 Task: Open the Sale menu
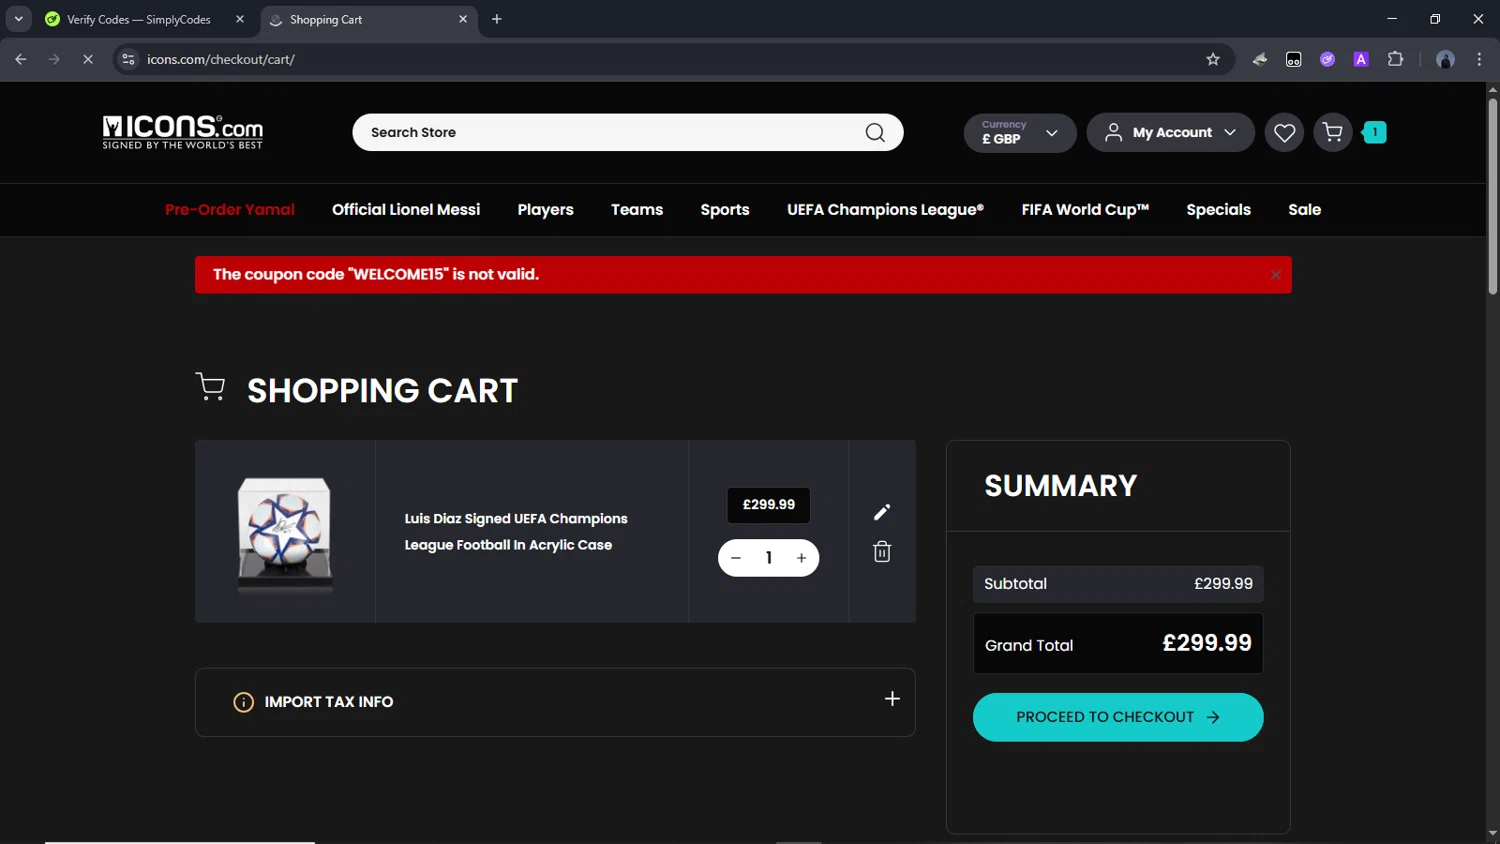(x=1304, y=210)
